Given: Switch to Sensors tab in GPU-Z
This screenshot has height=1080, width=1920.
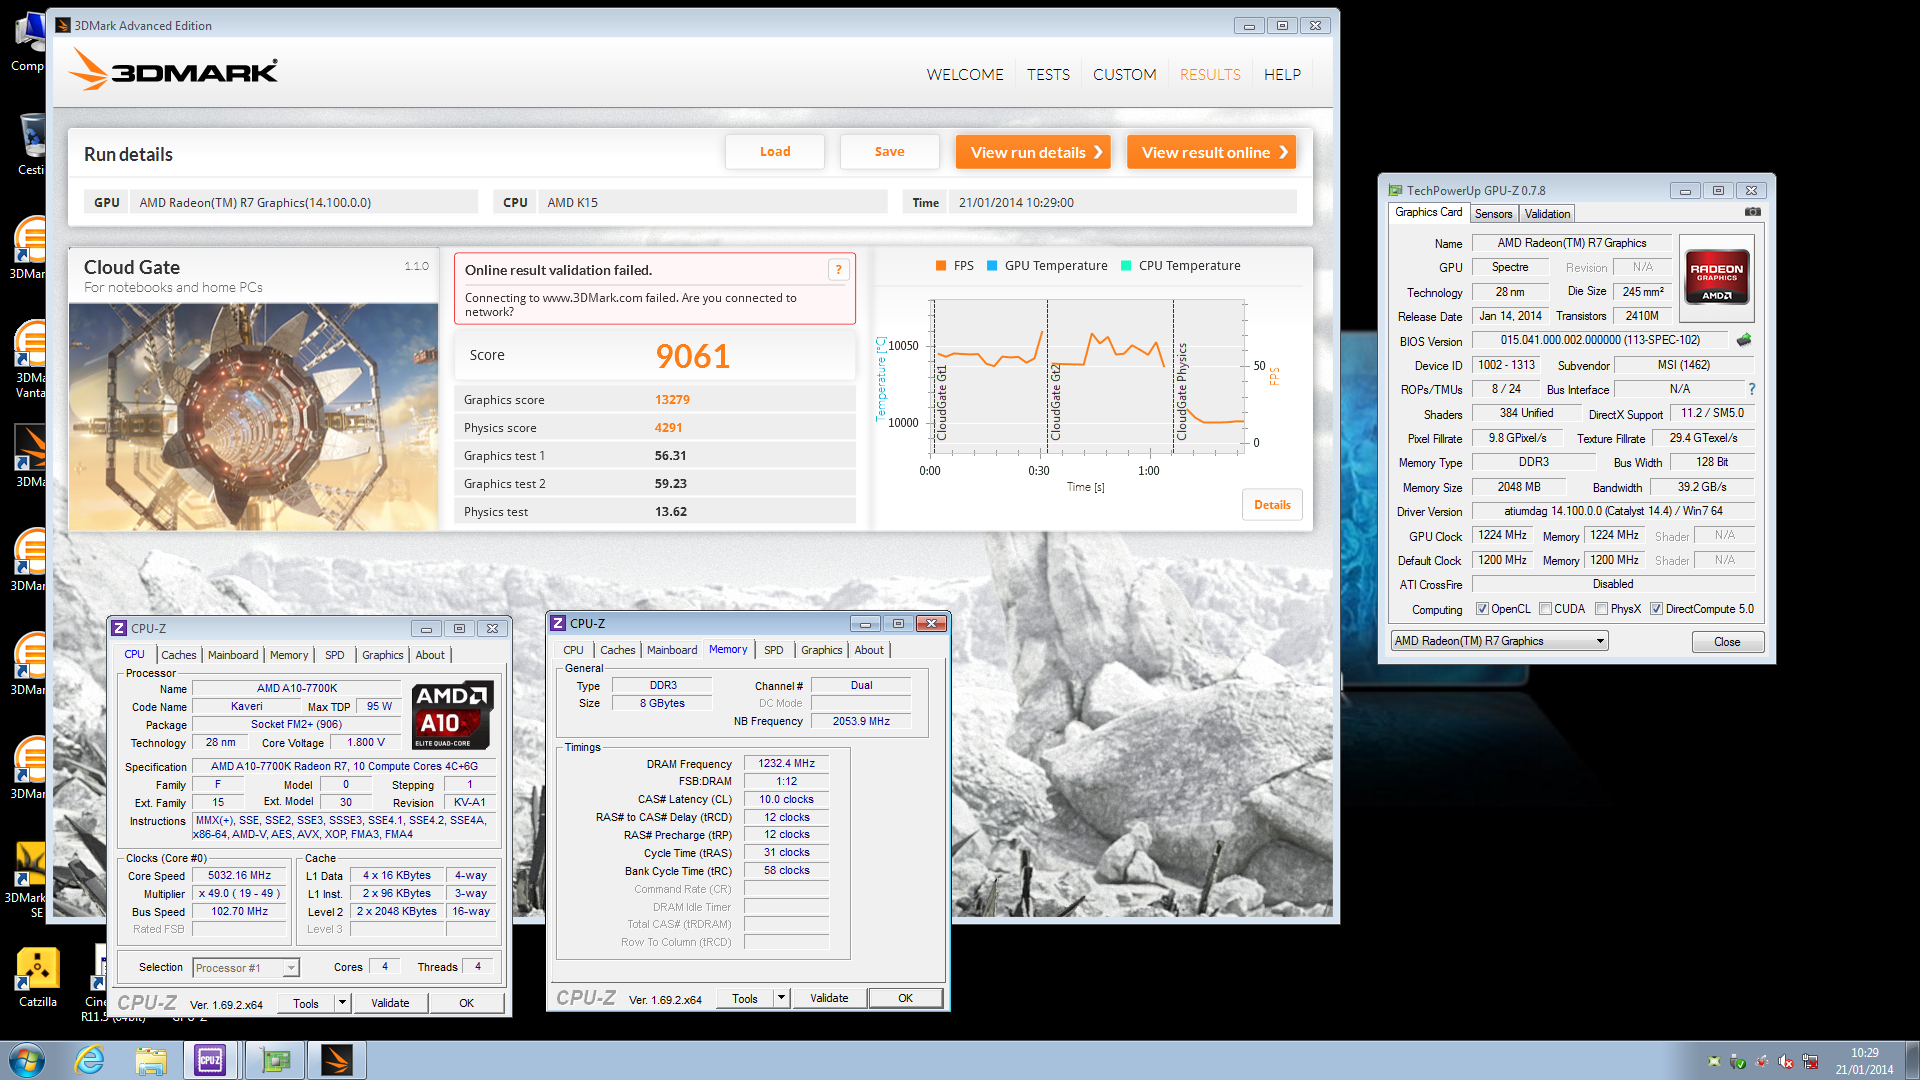Looking at the screenshot, I should (1493, 214).
